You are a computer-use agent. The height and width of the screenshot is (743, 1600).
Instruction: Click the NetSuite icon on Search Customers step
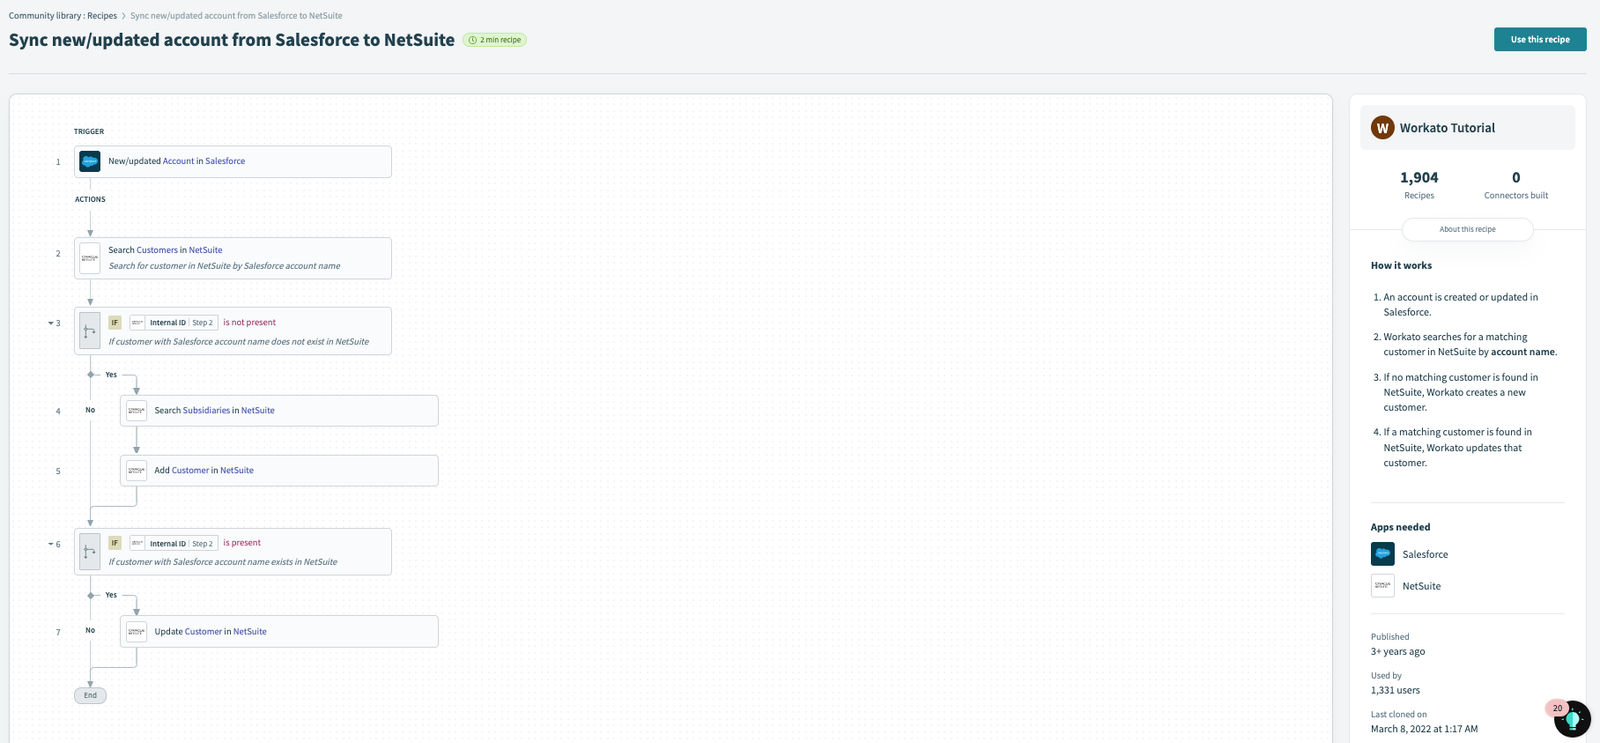[90, 258]
